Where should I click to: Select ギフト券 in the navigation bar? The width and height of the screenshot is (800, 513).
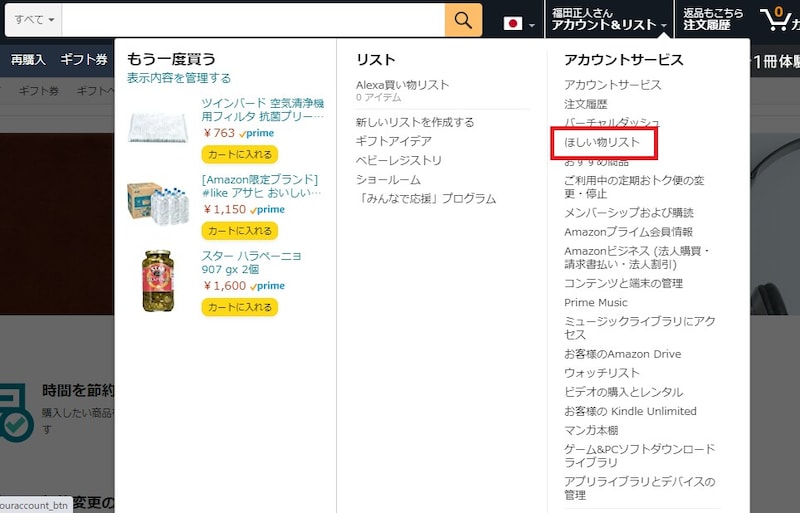(84, 60)
